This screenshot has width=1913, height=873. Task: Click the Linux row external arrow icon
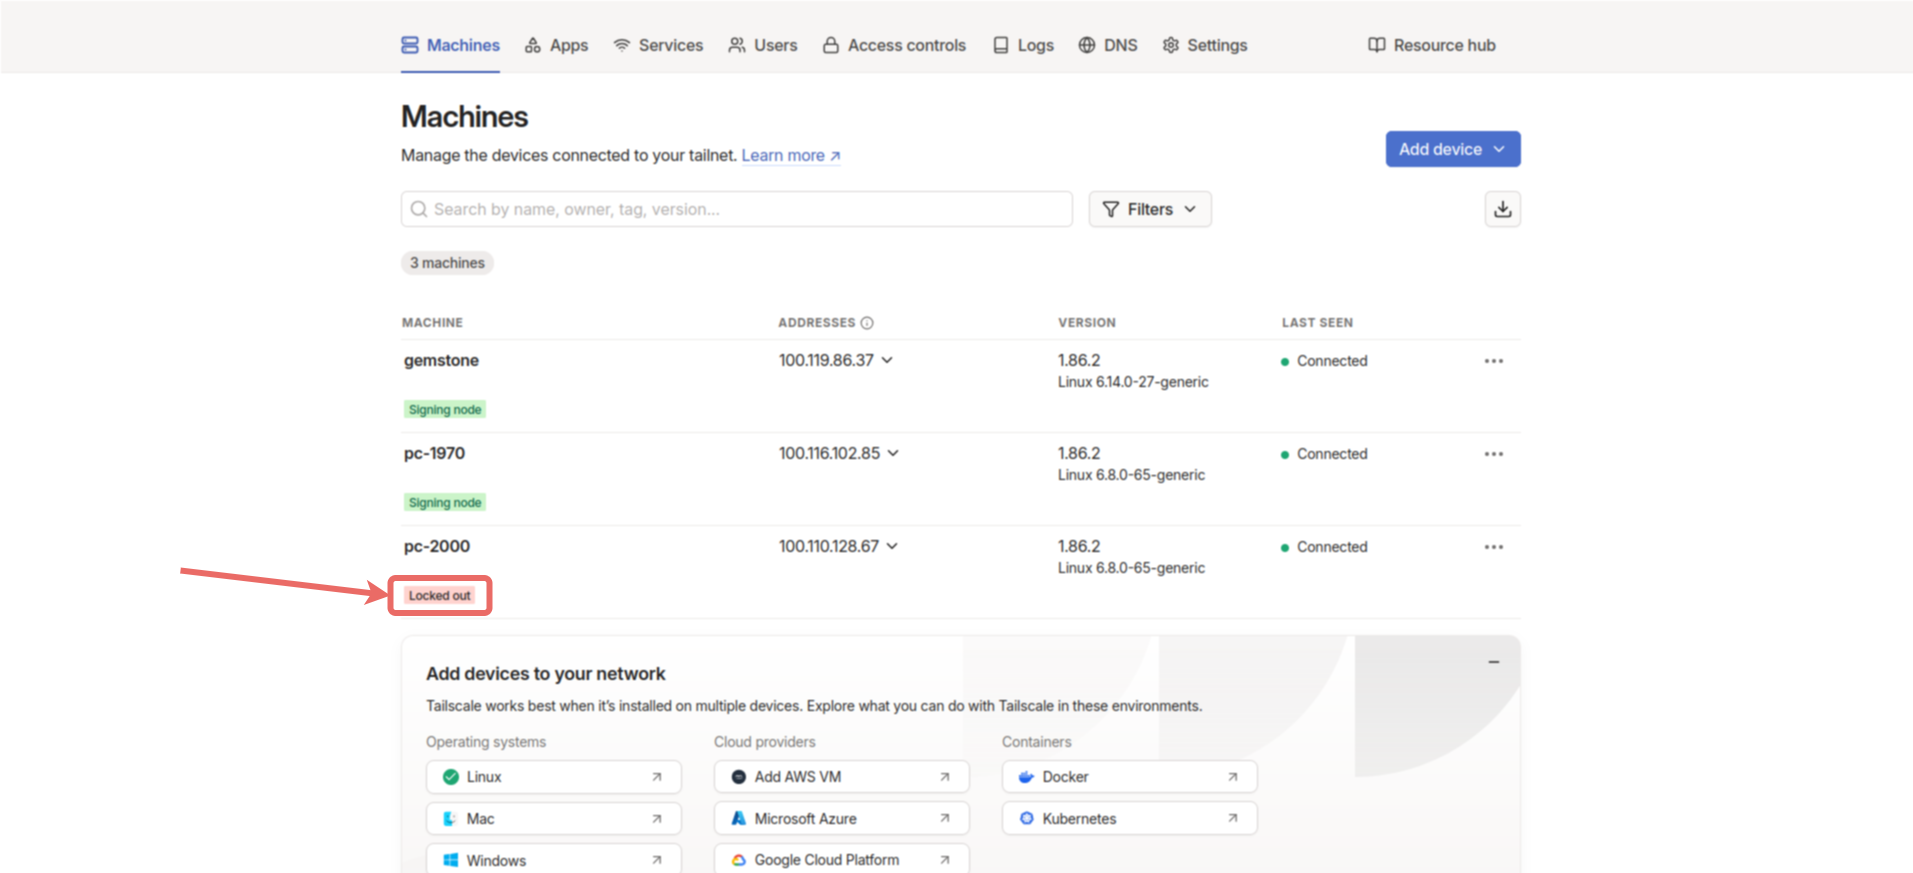pyautogui.click(x=657, y=777)
